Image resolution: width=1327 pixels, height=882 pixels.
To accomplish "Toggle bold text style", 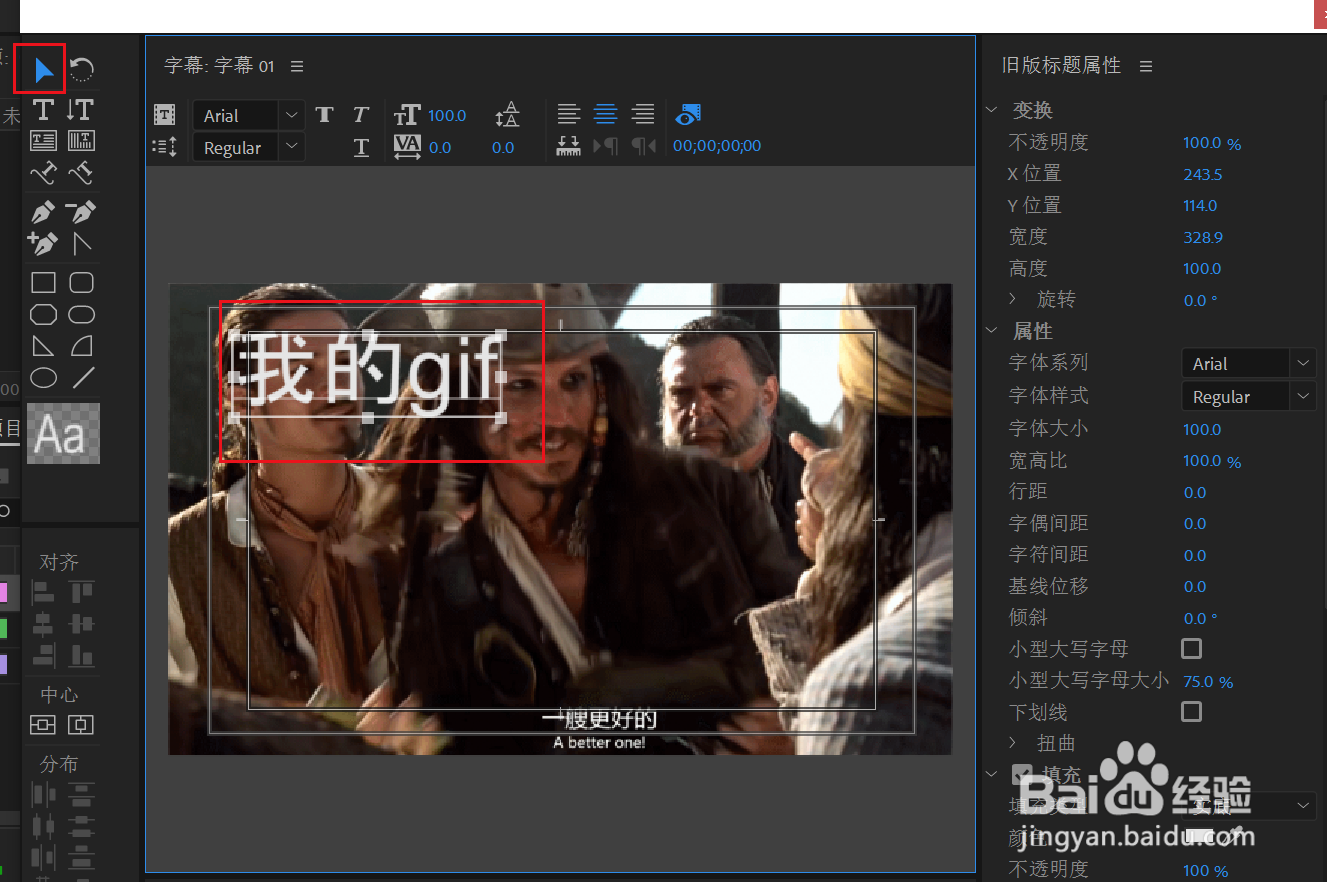I will point(324,114).
